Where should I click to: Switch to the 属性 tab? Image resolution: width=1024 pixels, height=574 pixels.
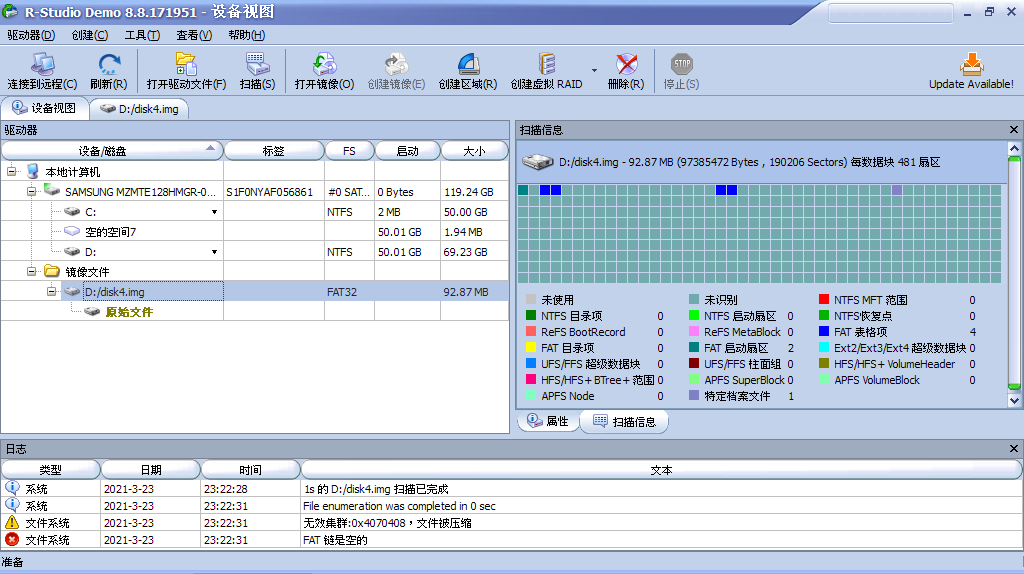(548, 421)
